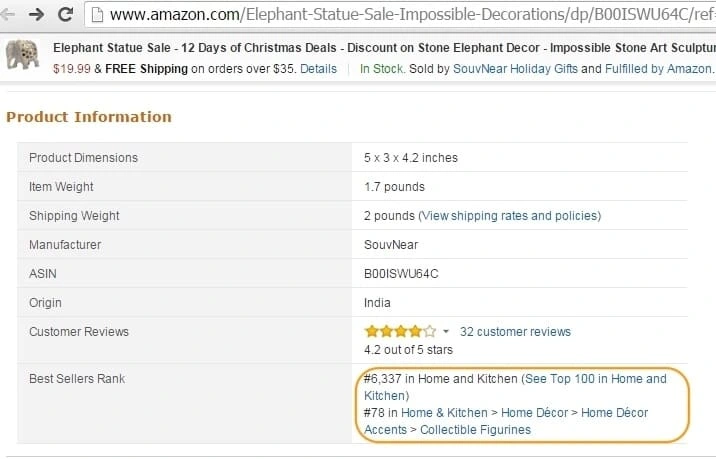
Task: Open the shipping Details link
Action: click(x=318, y=69)
